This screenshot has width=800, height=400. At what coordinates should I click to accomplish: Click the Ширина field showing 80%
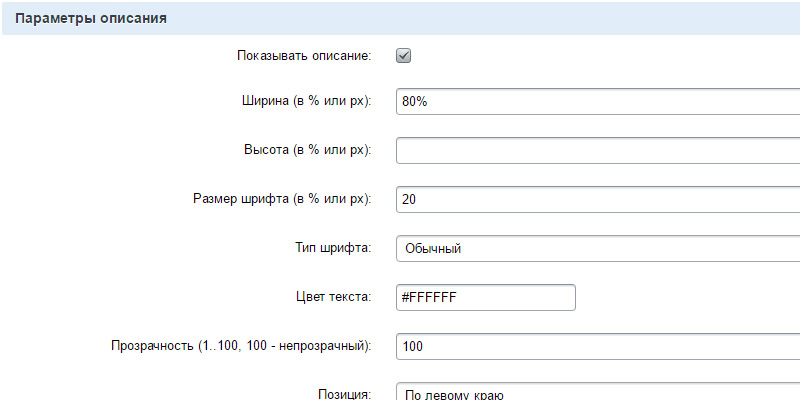click(x=598, y=102)
